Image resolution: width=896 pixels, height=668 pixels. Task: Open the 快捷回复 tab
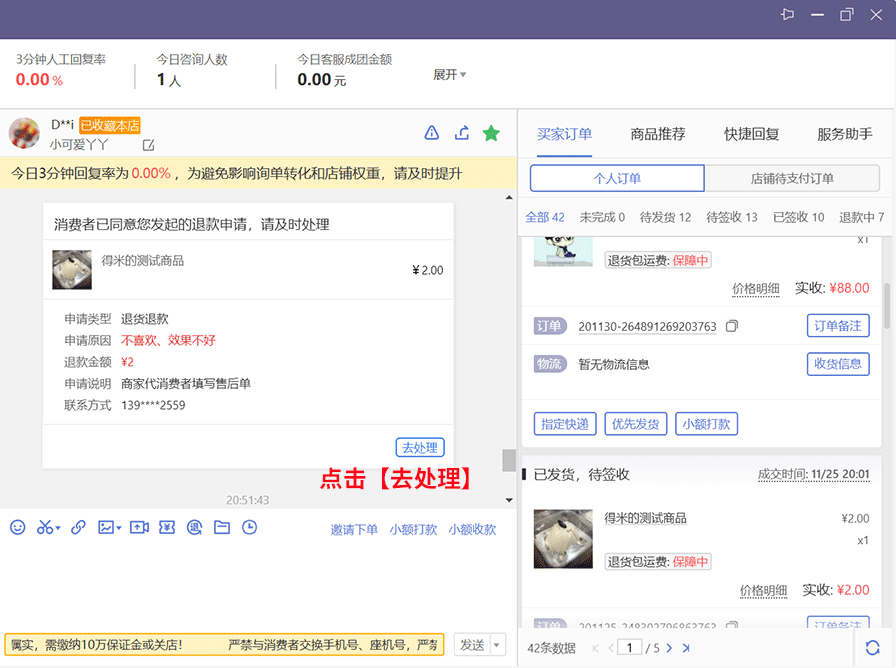tap(751, 134)
